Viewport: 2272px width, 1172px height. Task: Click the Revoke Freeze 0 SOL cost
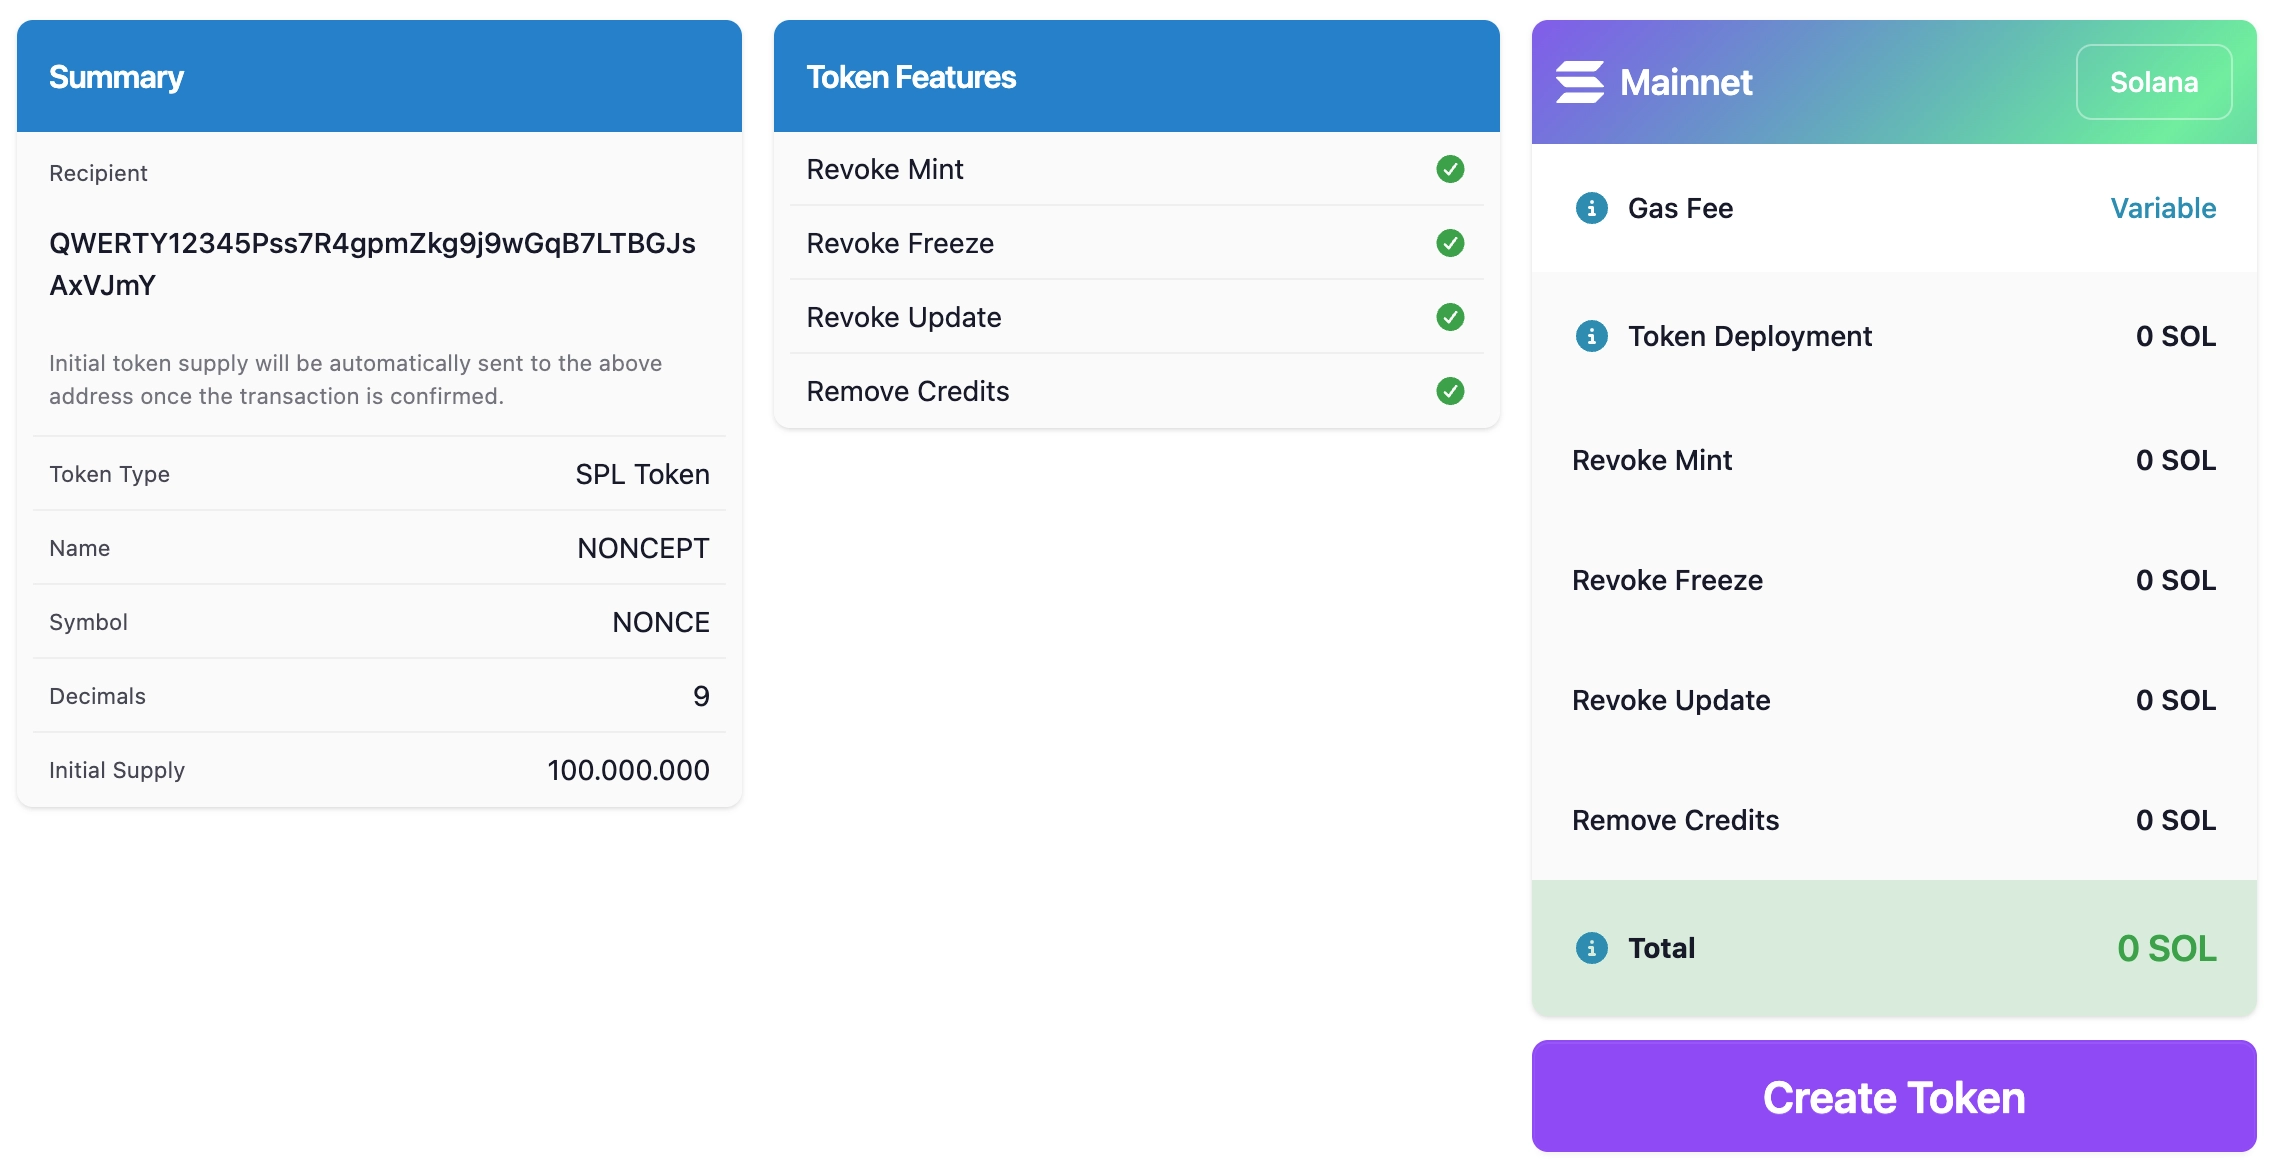pos(2176,580)
